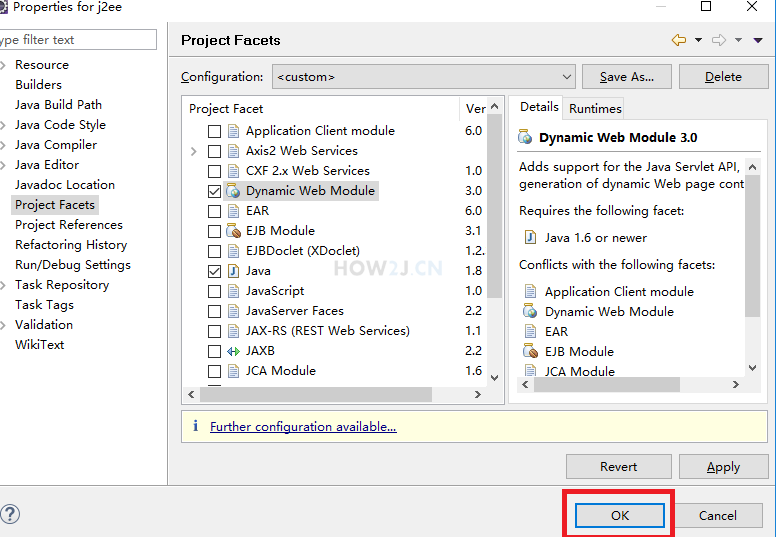Image resolution: width=776 pixels, height=537 pixels.
Task: Click the facet list vertical scrollbar thumb
Action: click(x=494, y=206)
